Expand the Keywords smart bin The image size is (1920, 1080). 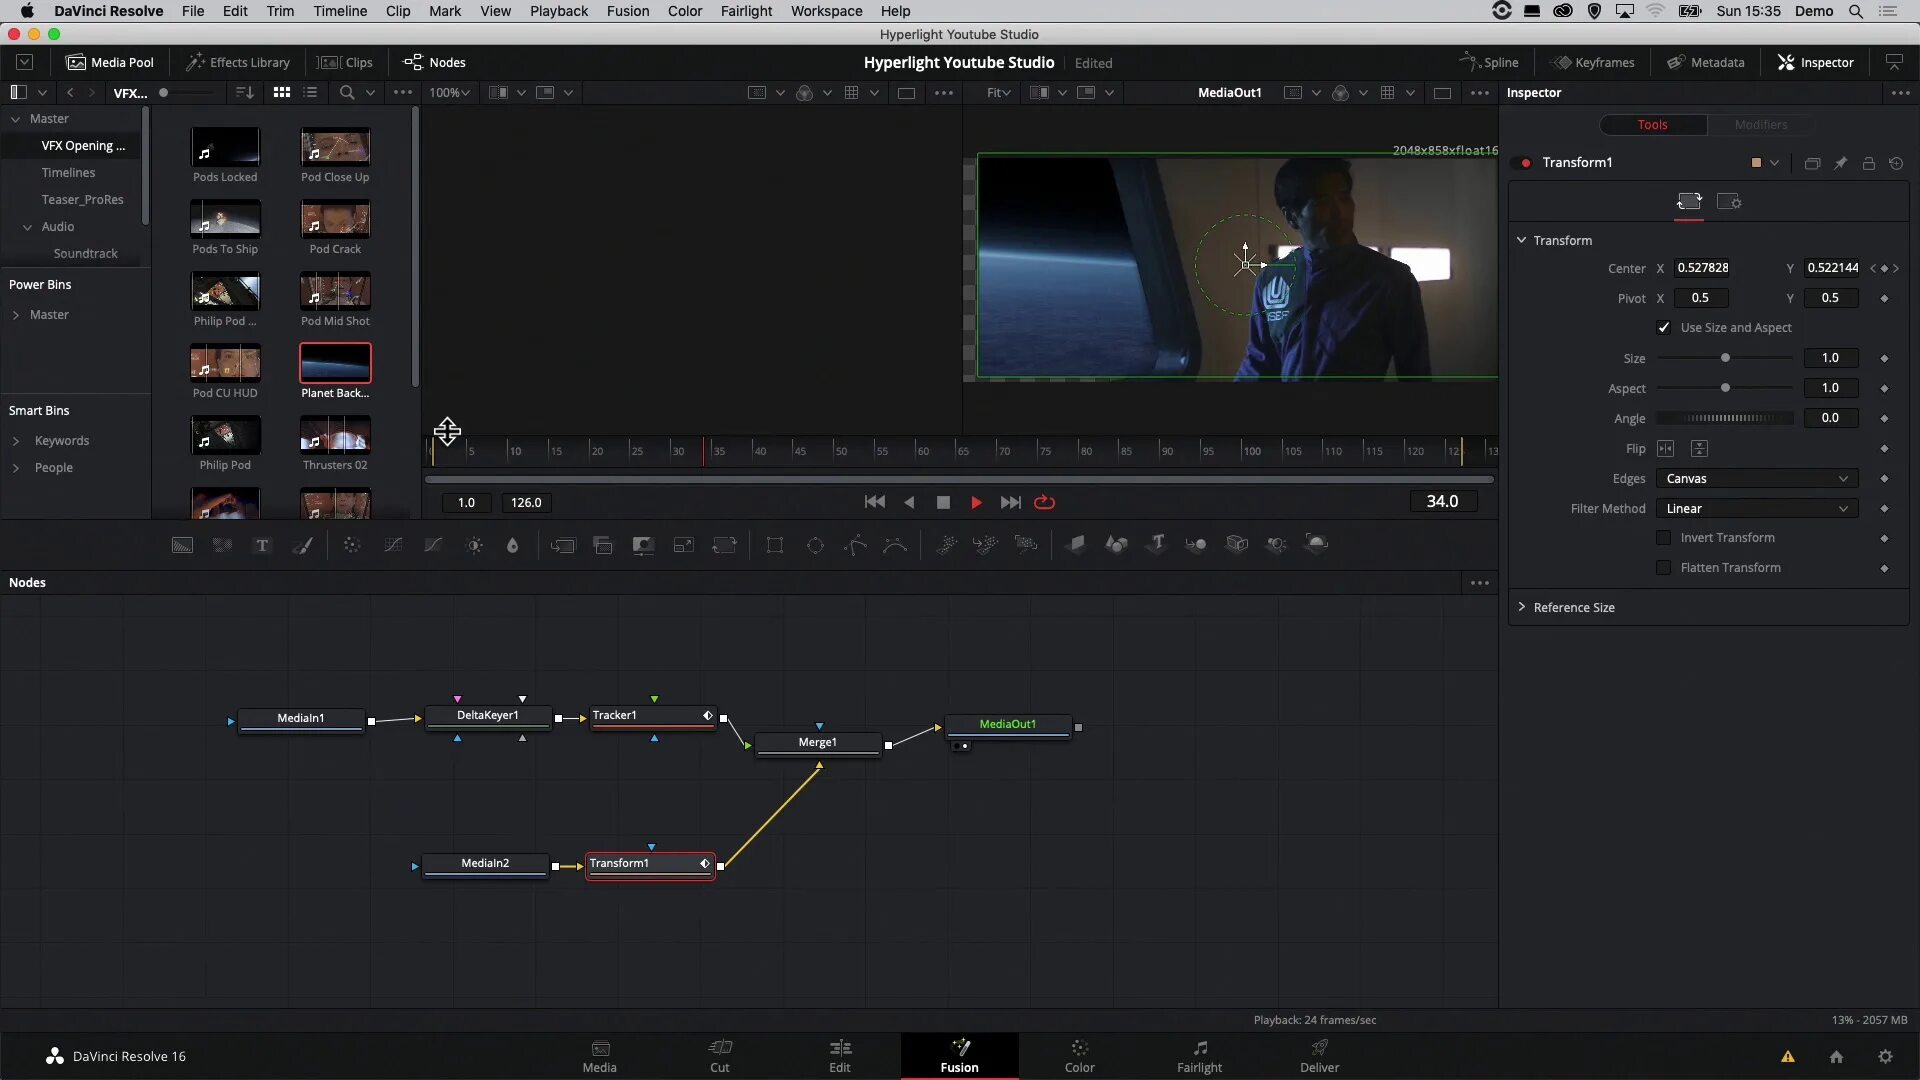click(x=16, y=441)
